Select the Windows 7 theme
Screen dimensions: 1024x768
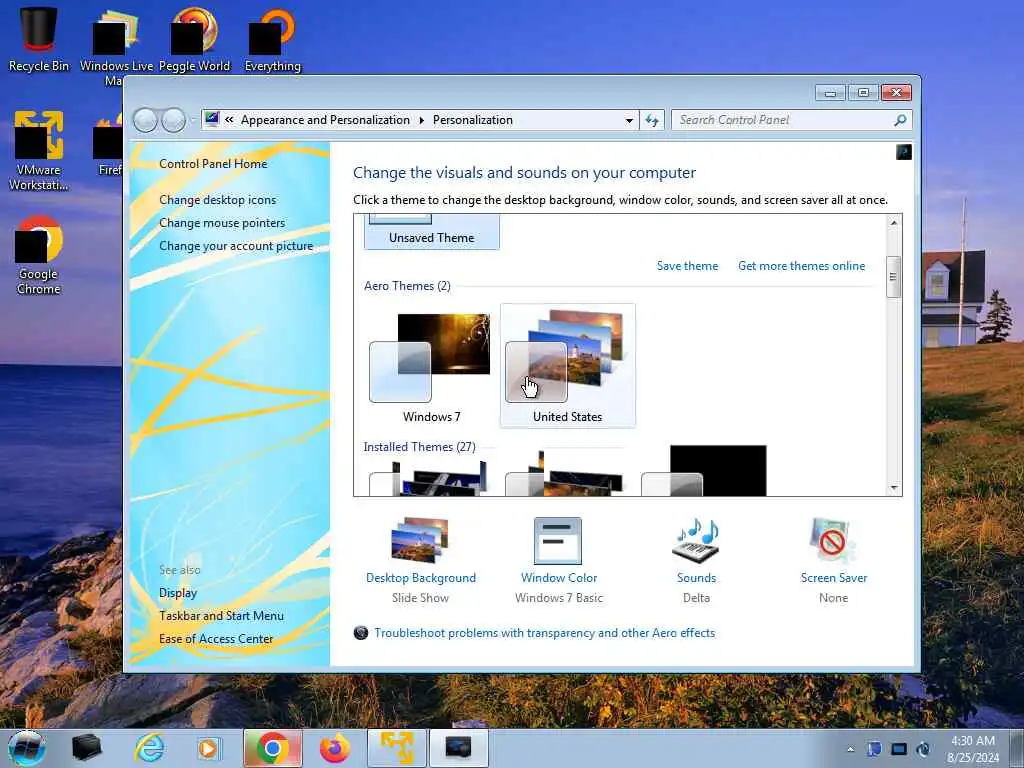tap(432, 366)
